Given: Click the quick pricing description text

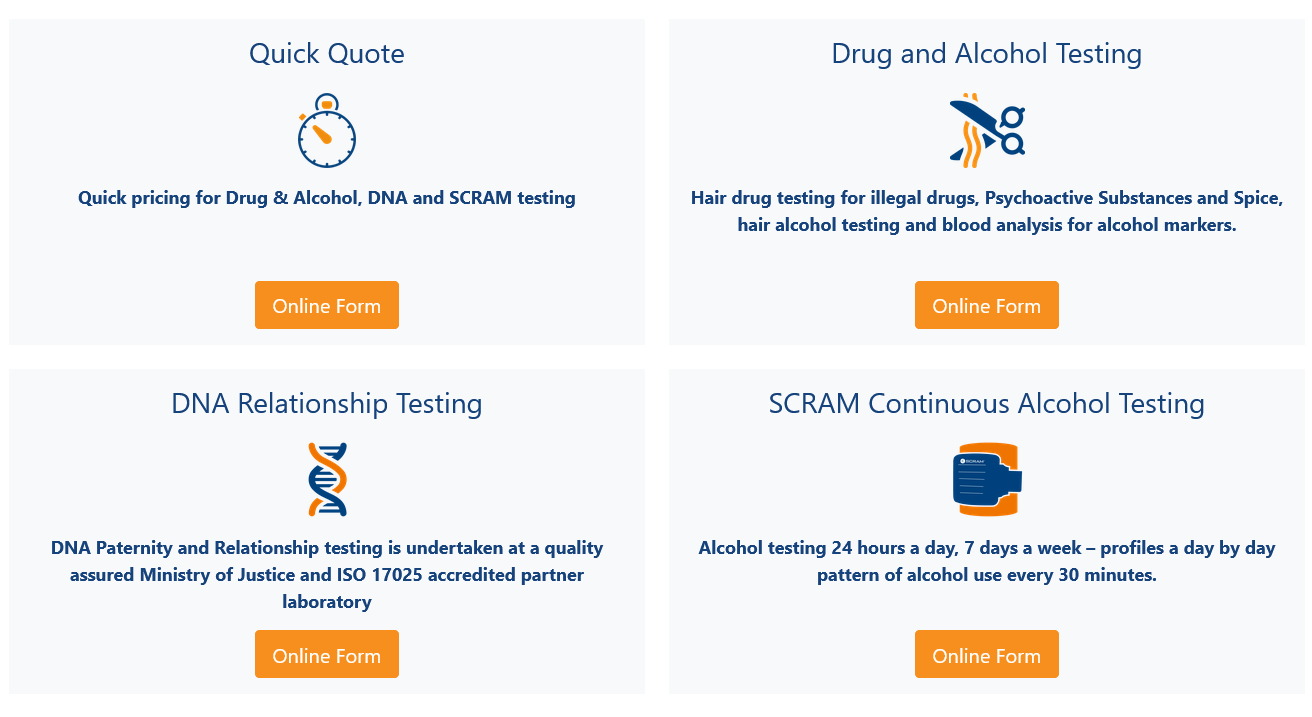Looking at the screenshot, I should 327,198.
